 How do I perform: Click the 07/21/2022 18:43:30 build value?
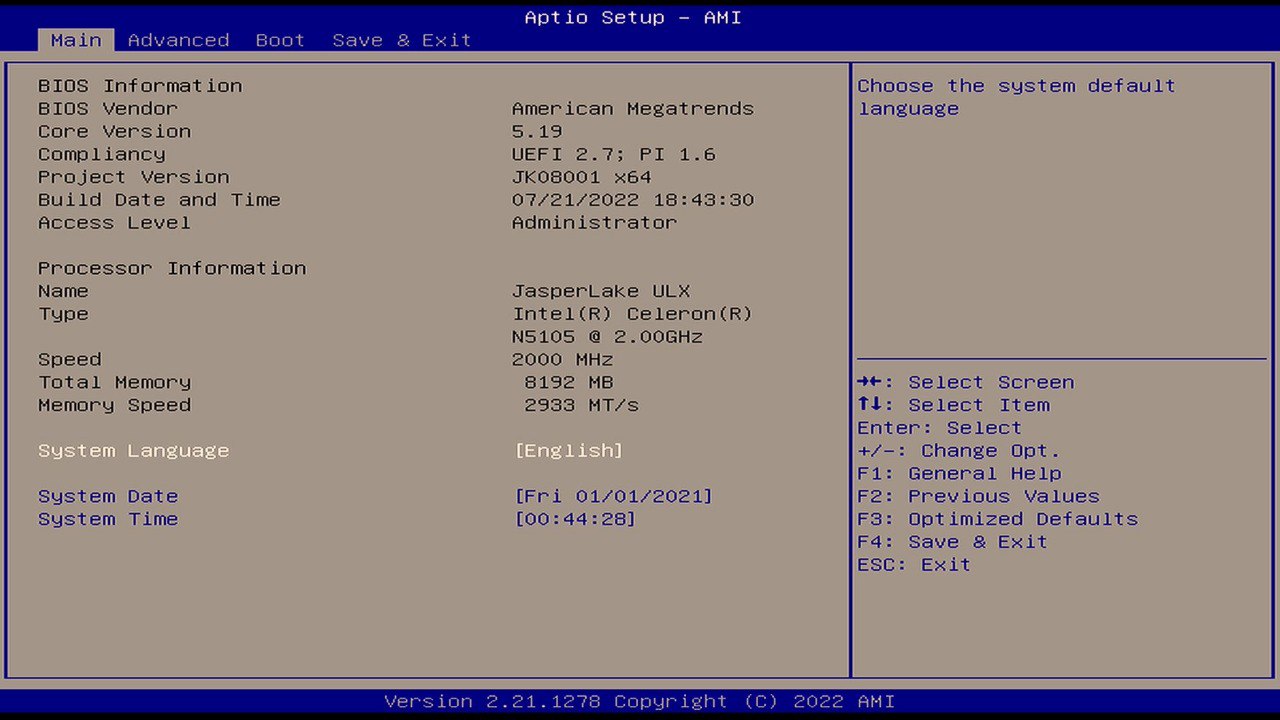point(633,200)
